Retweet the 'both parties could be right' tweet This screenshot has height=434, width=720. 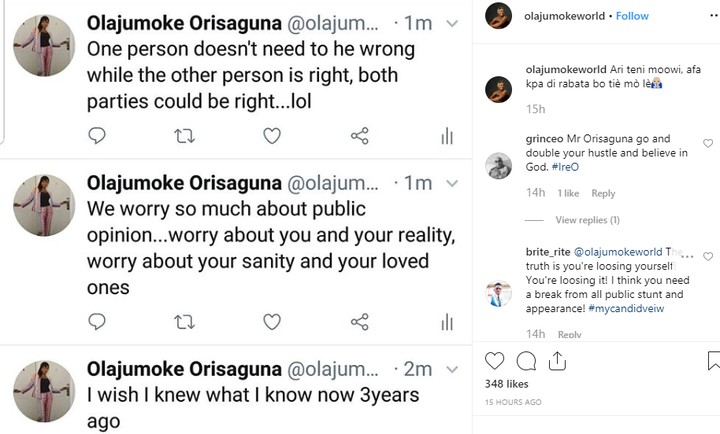[185, 135]
